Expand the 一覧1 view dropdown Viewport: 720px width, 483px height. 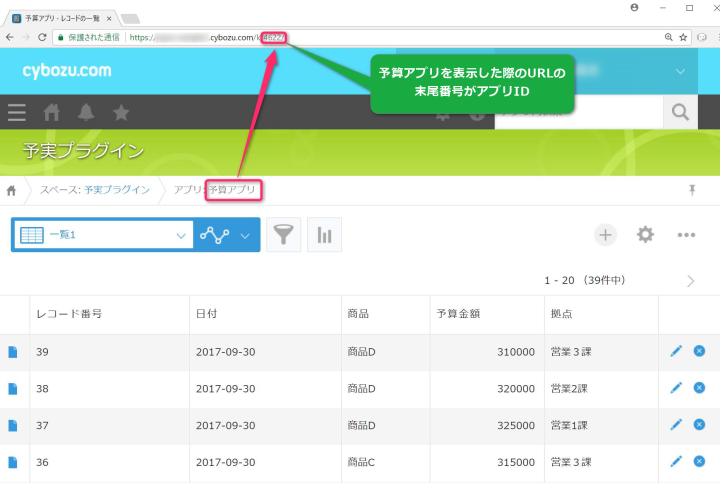181,236
